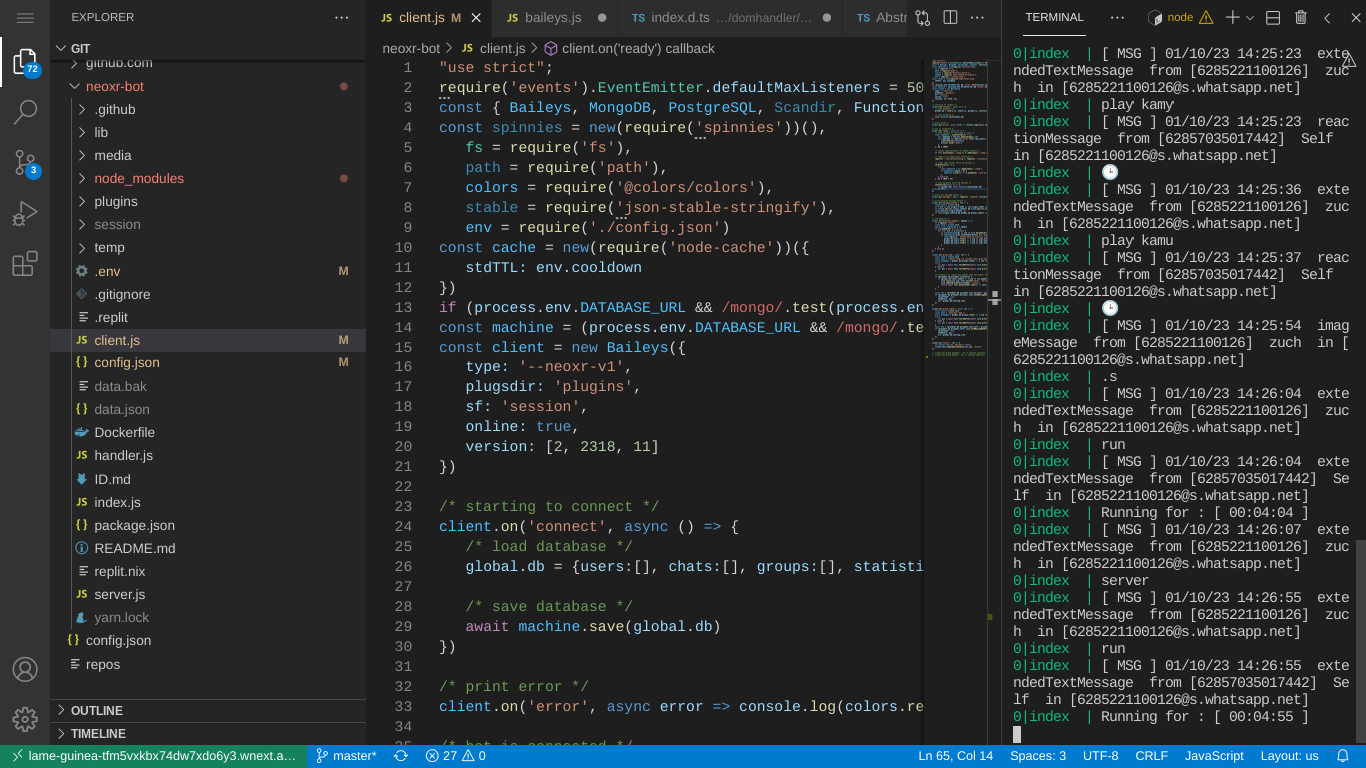Open the Run and Debug view
Screen dimensions: 1366x768
pos(25,213)
